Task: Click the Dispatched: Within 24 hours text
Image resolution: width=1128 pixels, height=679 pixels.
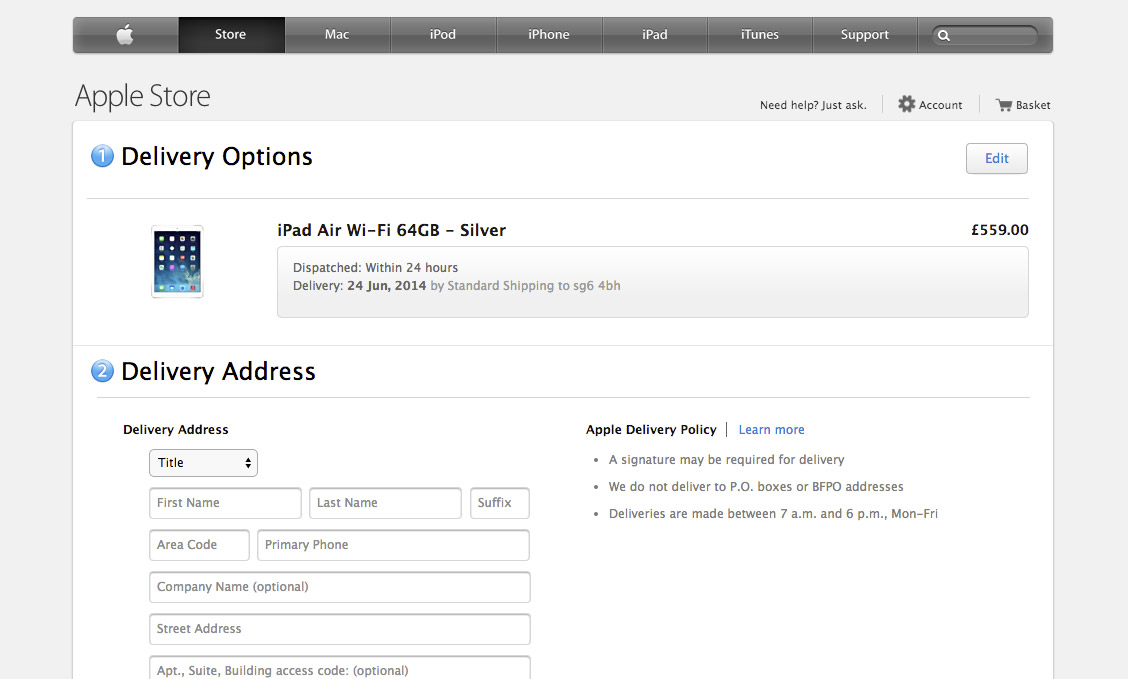Action: 375,268
